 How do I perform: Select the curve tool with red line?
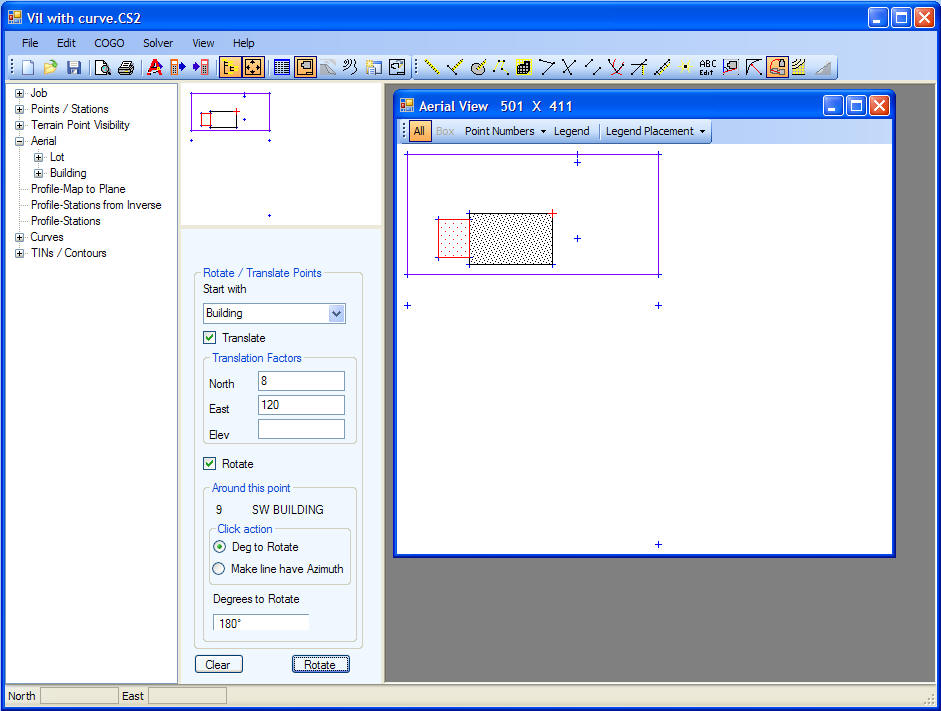754,67
